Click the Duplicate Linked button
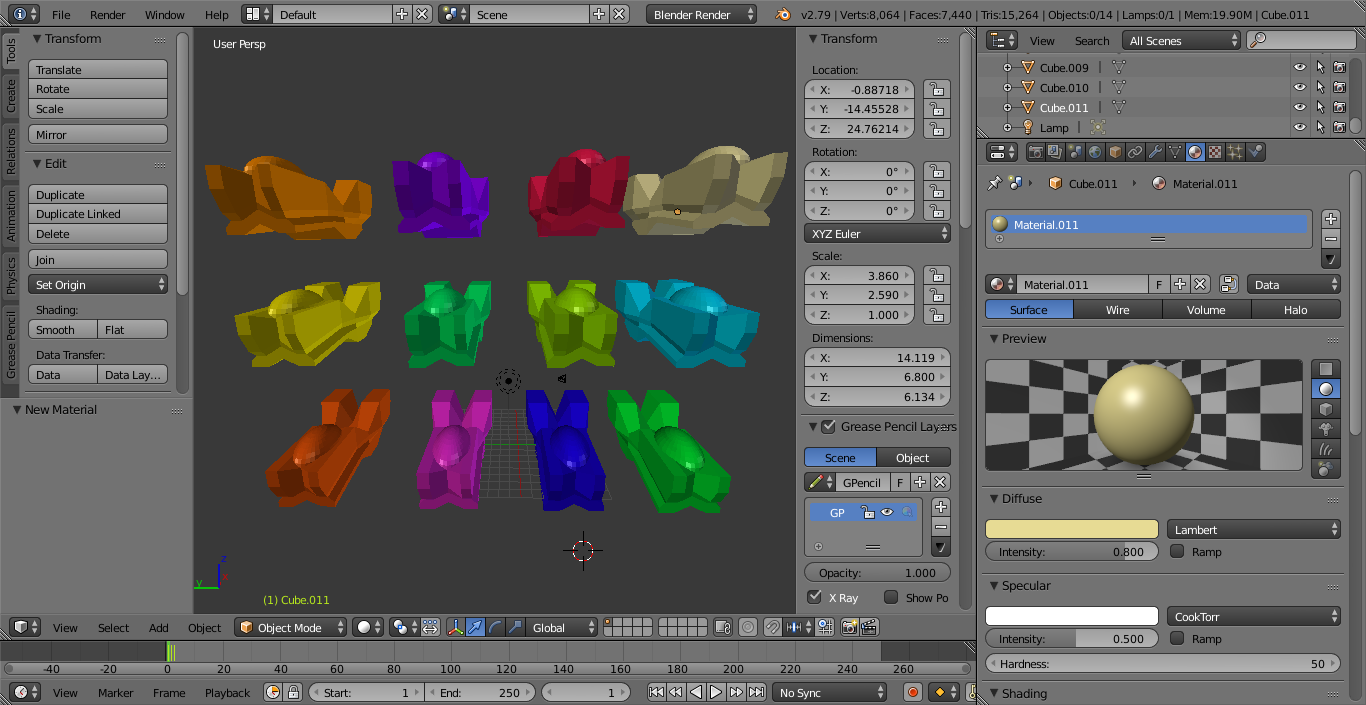This screenshot has height=705, width=1366. [97, 214]
